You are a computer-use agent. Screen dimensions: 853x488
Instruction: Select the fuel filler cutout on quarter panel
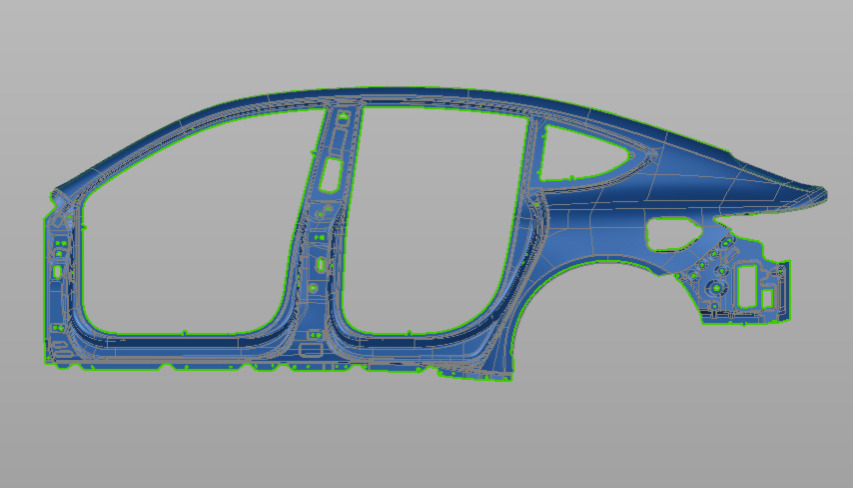[x=672, y=234]
